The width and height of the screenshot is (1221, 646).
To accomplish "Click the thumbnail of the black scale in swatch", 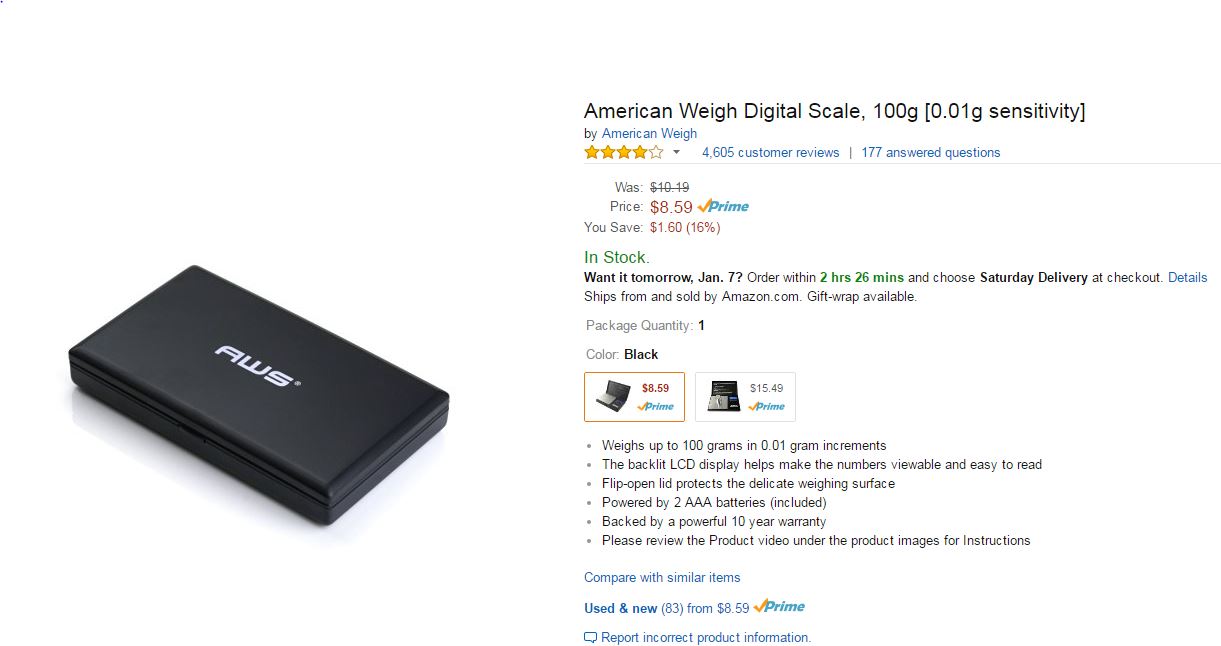I will [611, 396].
